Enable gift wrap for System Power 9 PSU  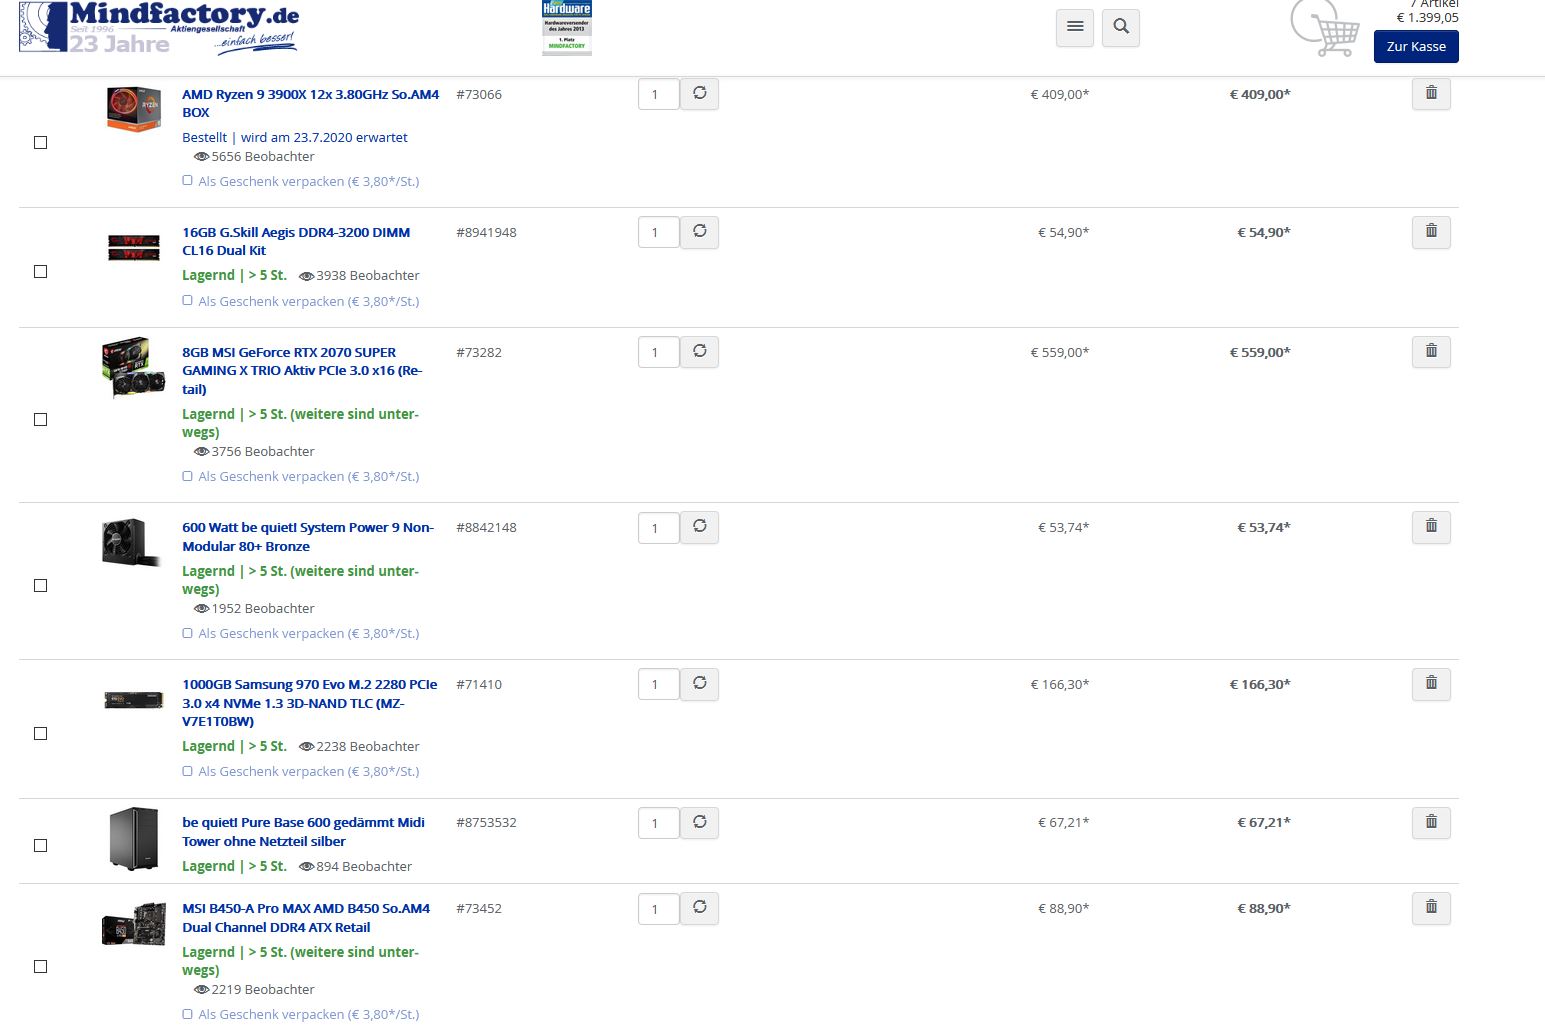point(187,633)
